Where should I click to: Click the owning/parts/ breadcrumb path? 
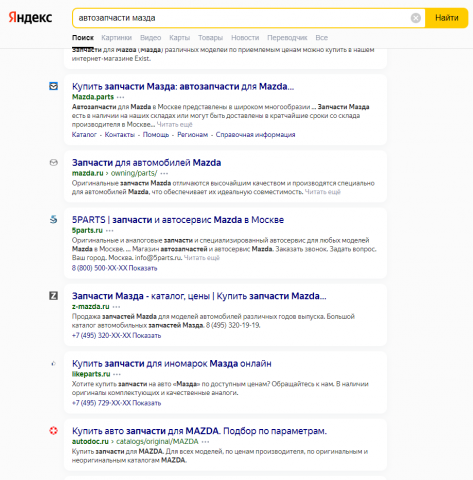[134, 173]
